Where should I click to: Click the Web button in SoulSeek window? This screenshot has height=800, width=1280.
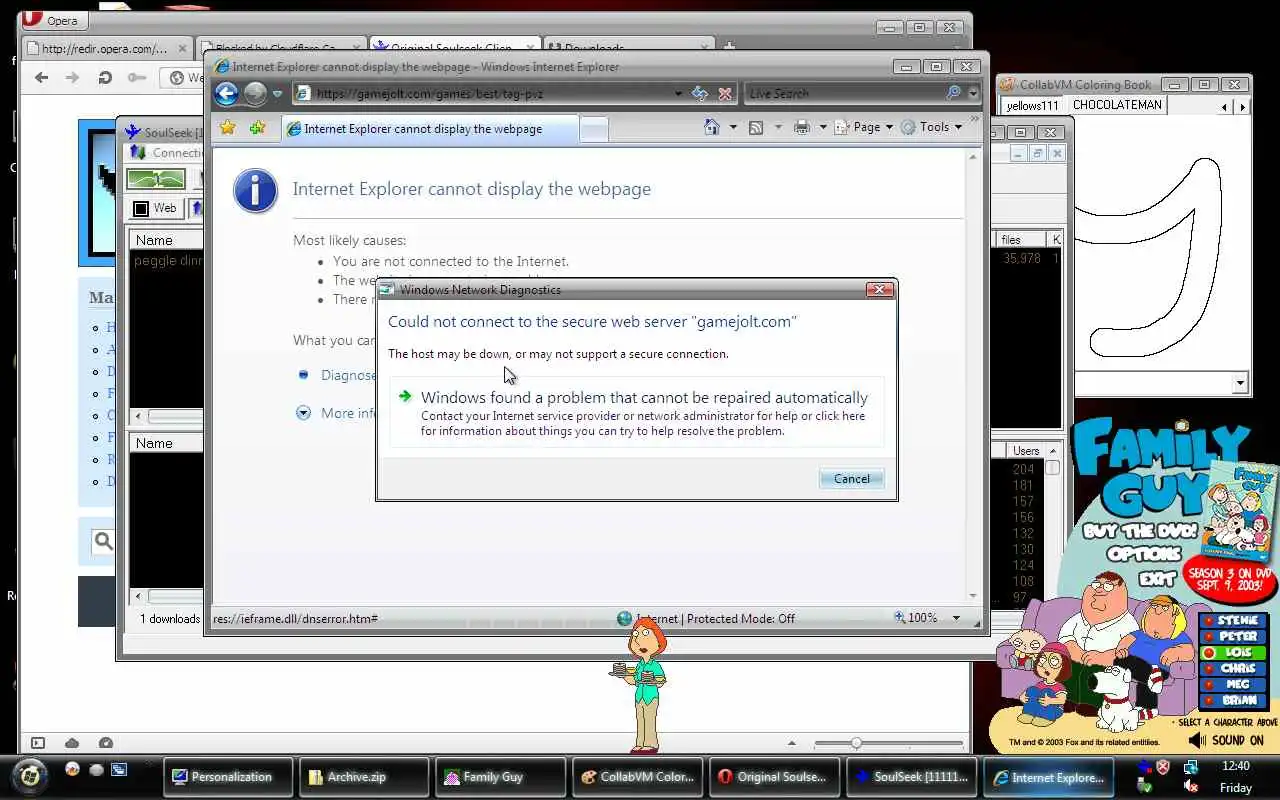coord(155,208)
